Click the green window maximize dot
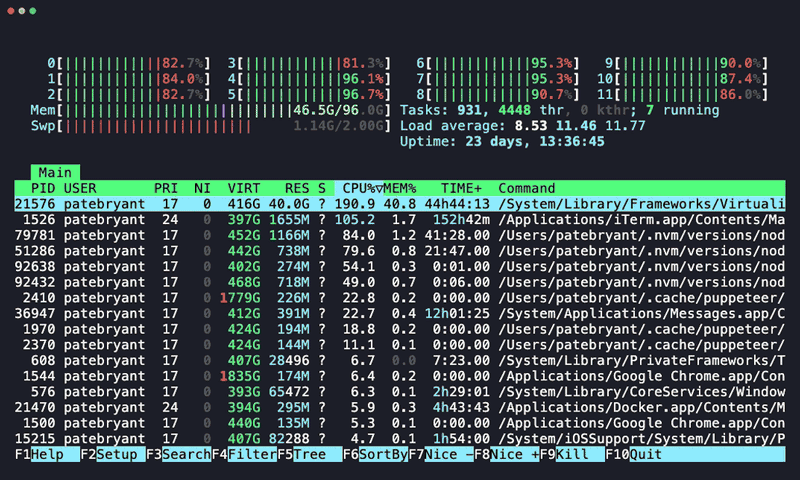This screenshot has width=800, height=480. pos(33,11)
